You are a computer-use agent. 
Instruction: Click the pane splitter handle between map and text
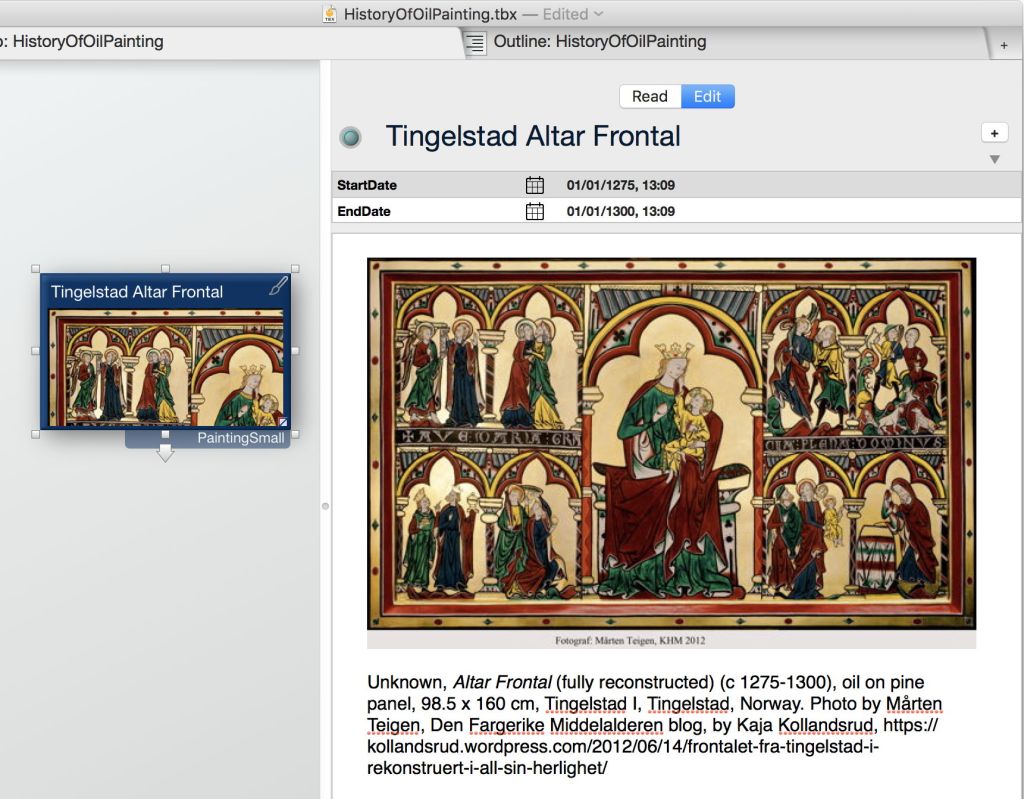point(325,506)
